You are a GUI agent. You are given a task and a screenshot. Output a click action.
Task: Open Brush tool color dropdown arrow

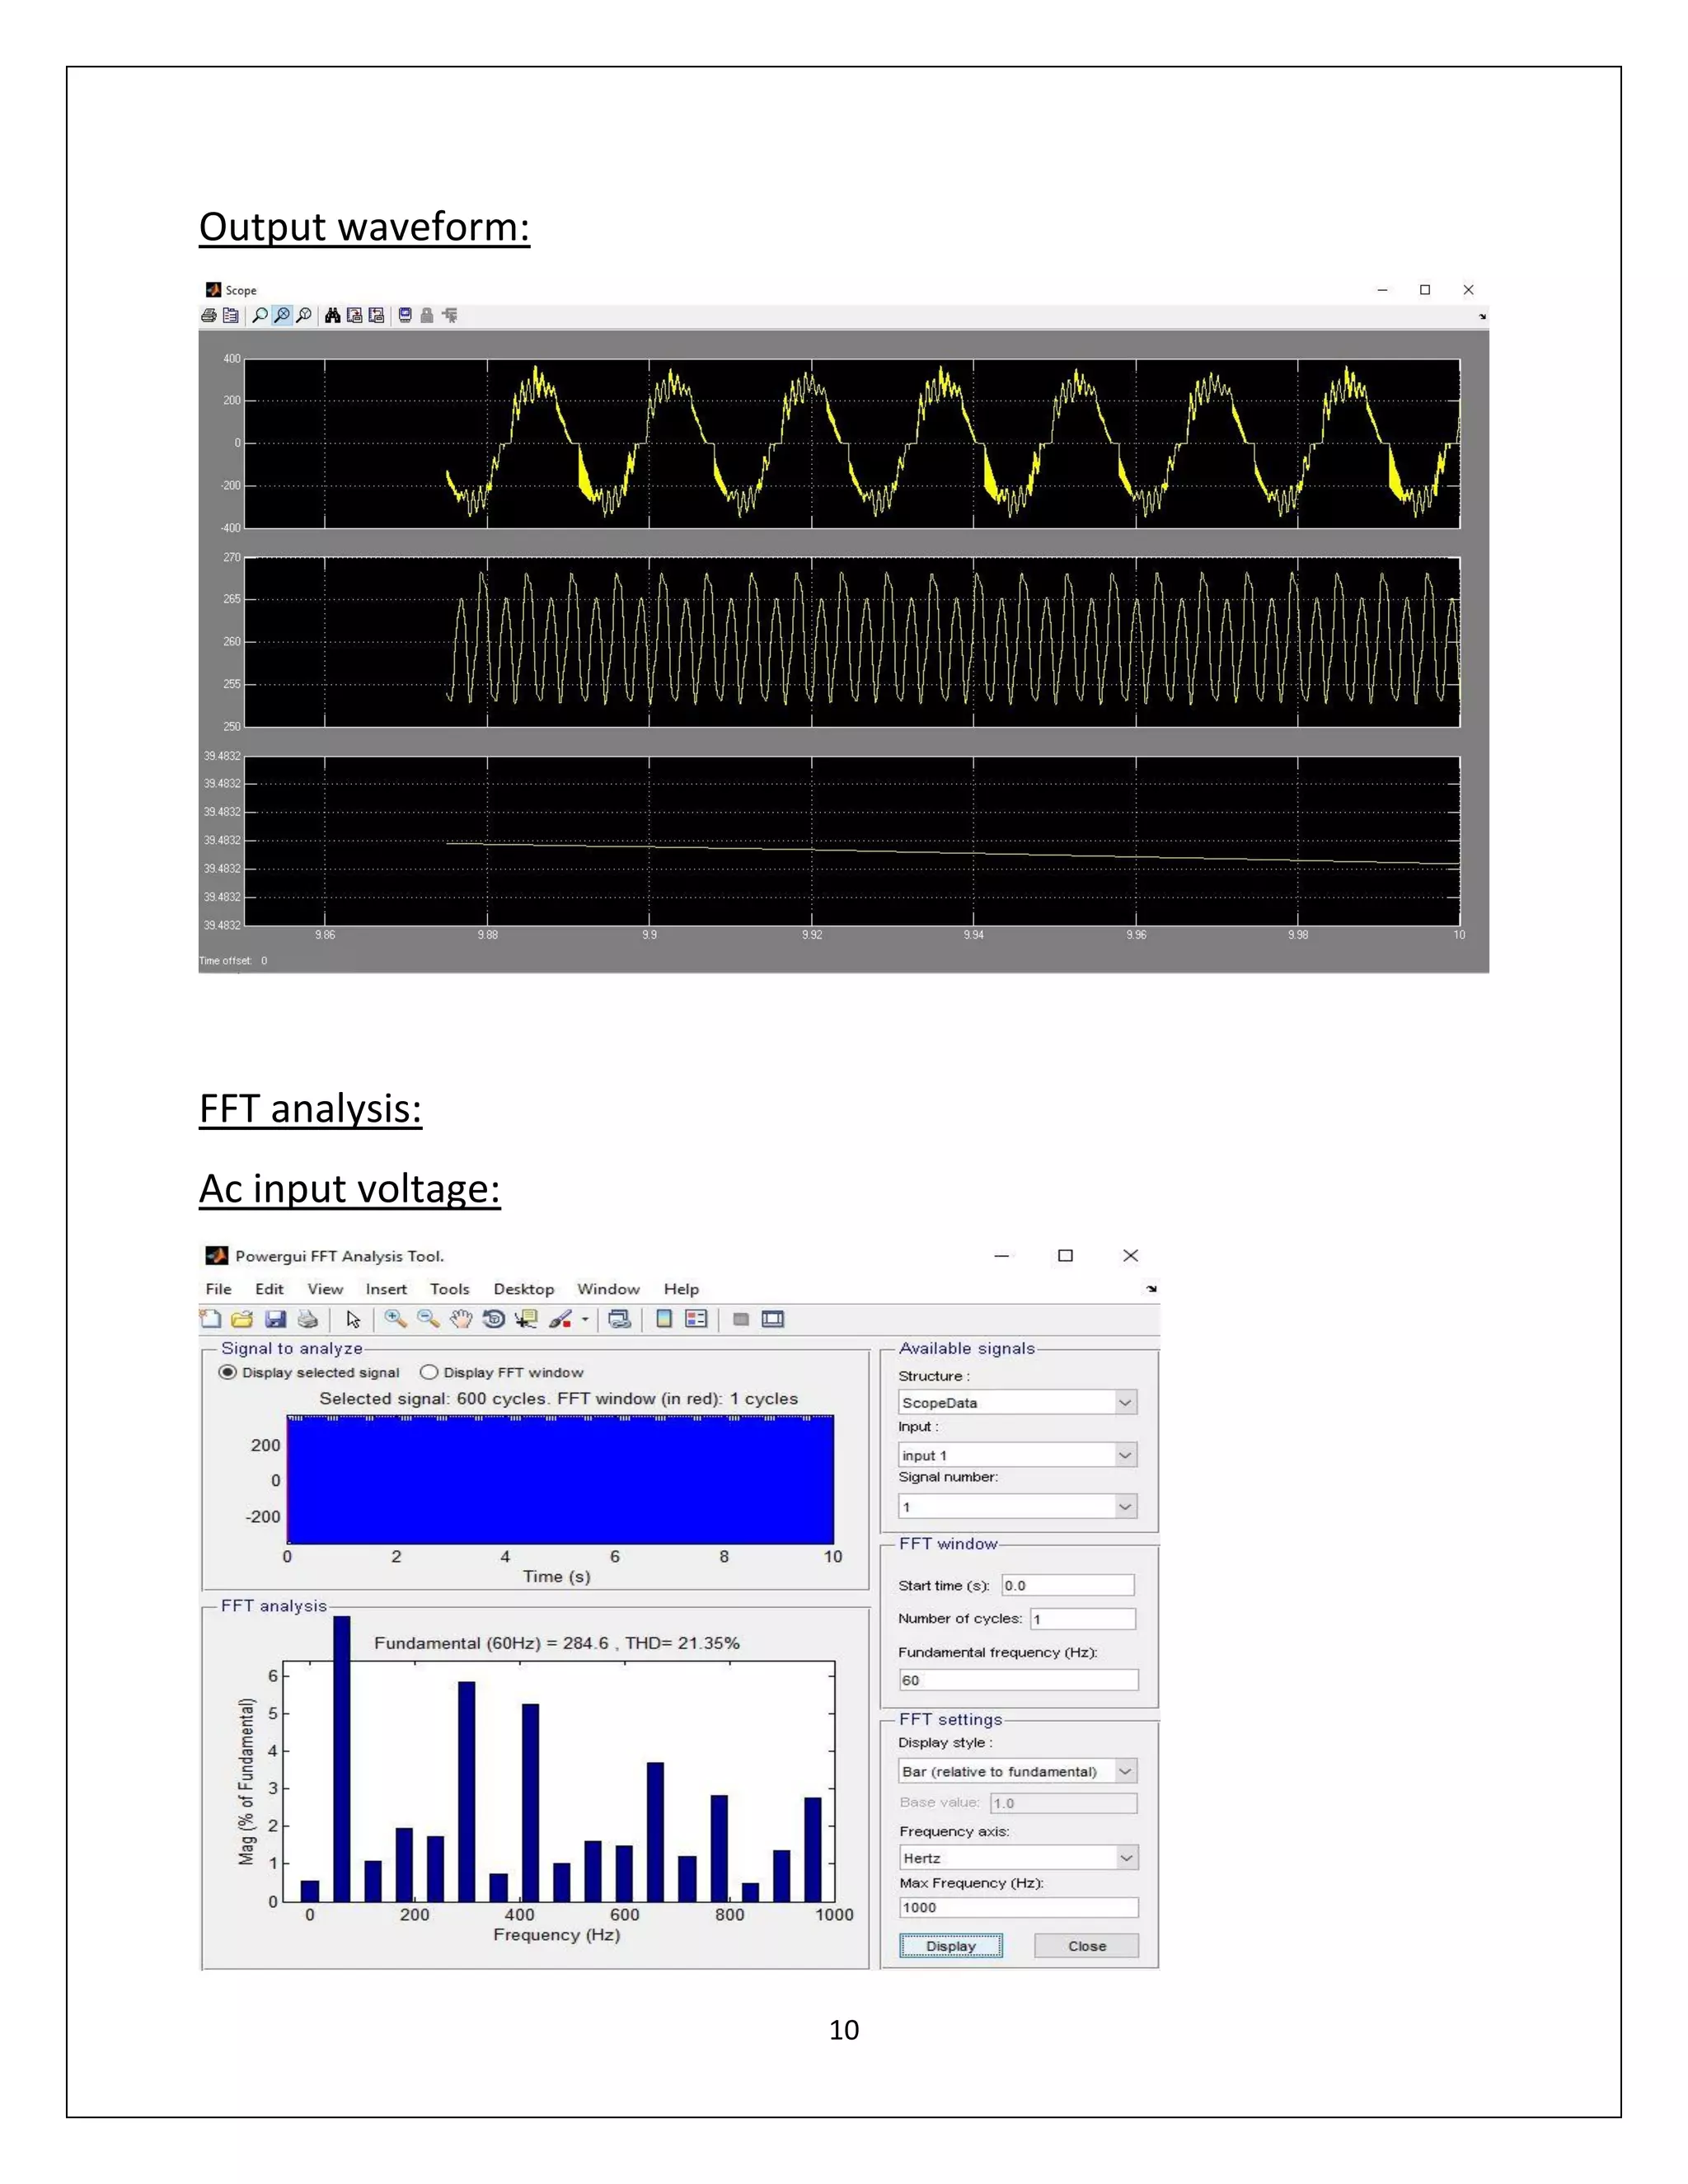(585, 1319)
